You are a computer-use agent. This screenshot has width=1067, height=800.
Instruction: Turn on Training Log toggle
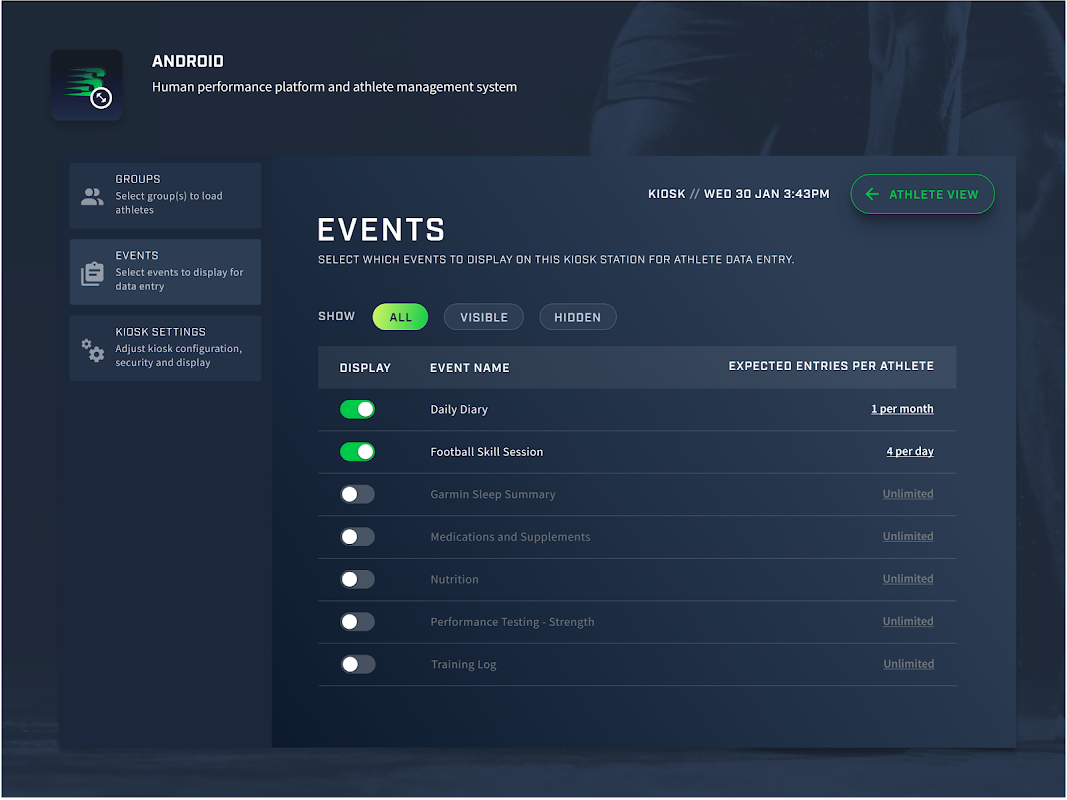coord(357,665)
